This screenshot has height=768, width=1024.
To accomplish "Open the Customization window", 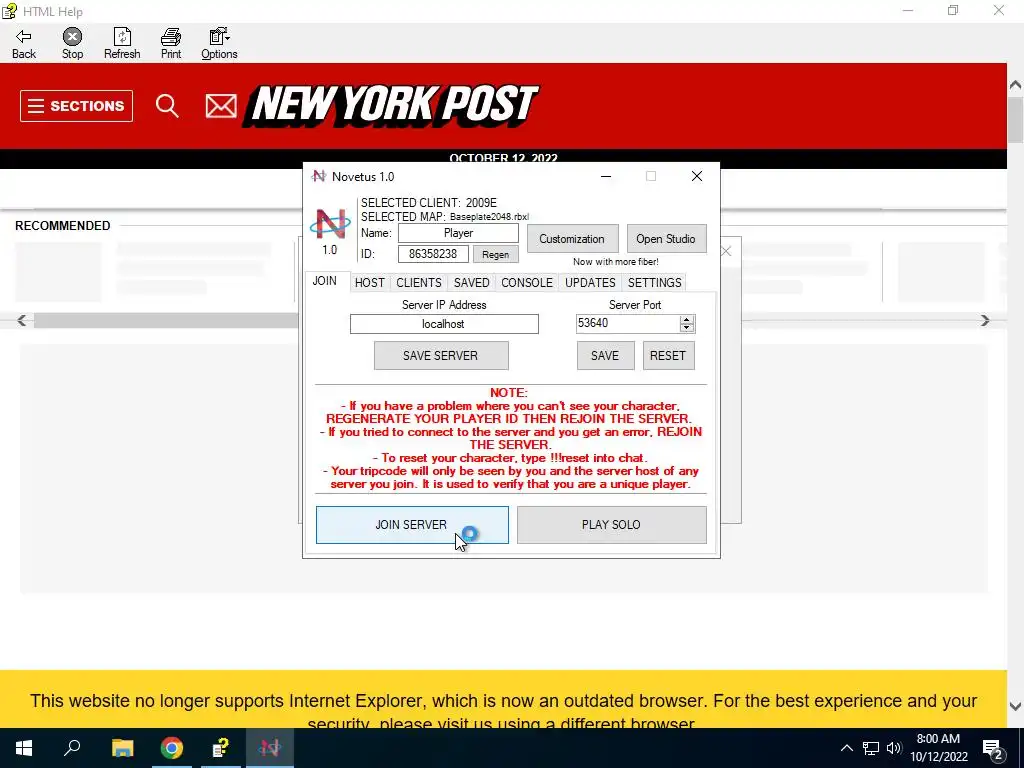I will coord(572,239).
